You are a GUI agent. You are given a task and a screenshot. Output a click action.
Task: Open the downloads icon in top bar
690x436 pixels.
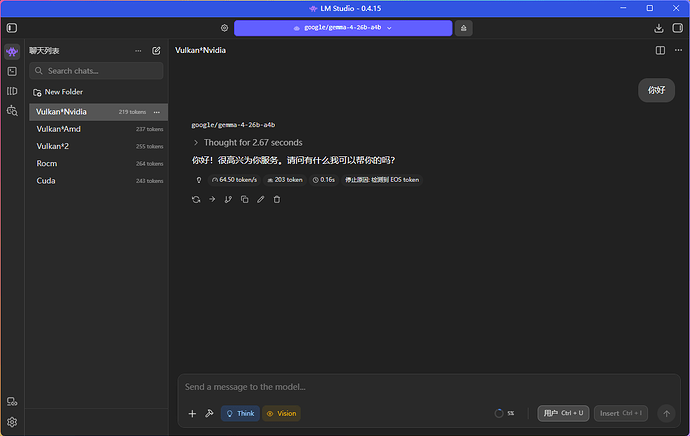[658, 28]
